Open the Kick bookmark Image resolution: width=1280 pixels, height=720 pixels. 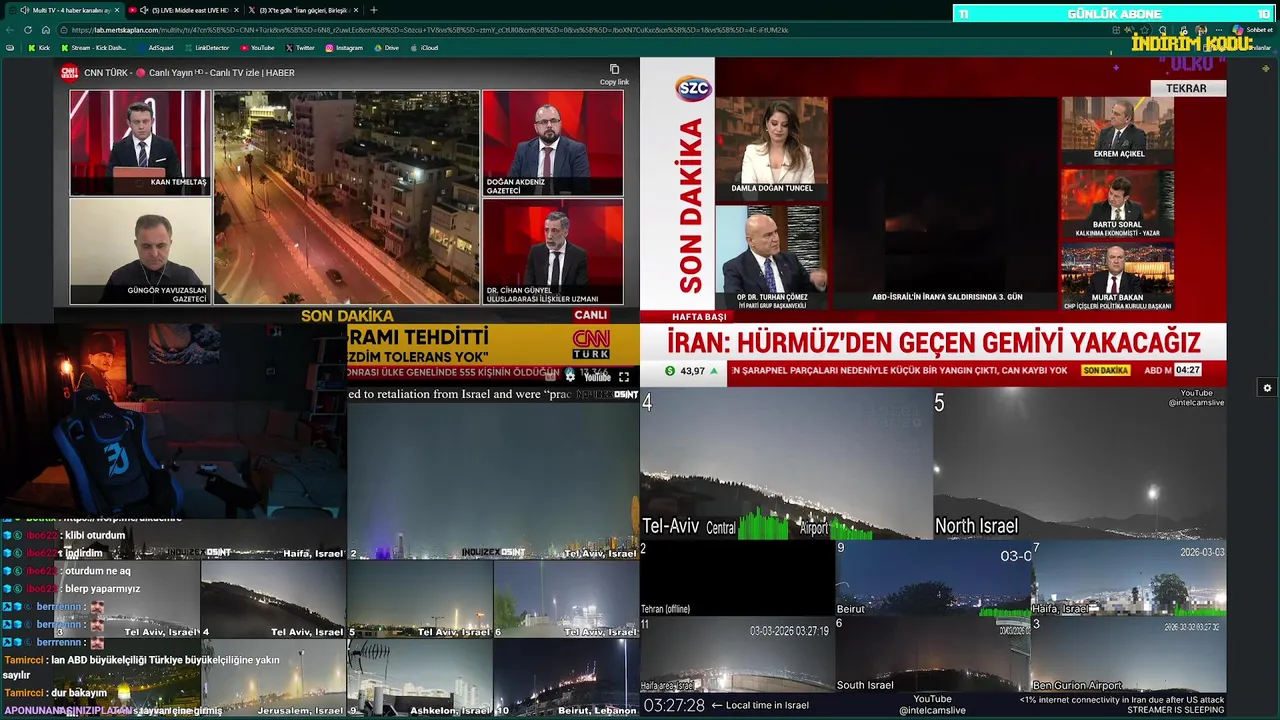point(39,48)
